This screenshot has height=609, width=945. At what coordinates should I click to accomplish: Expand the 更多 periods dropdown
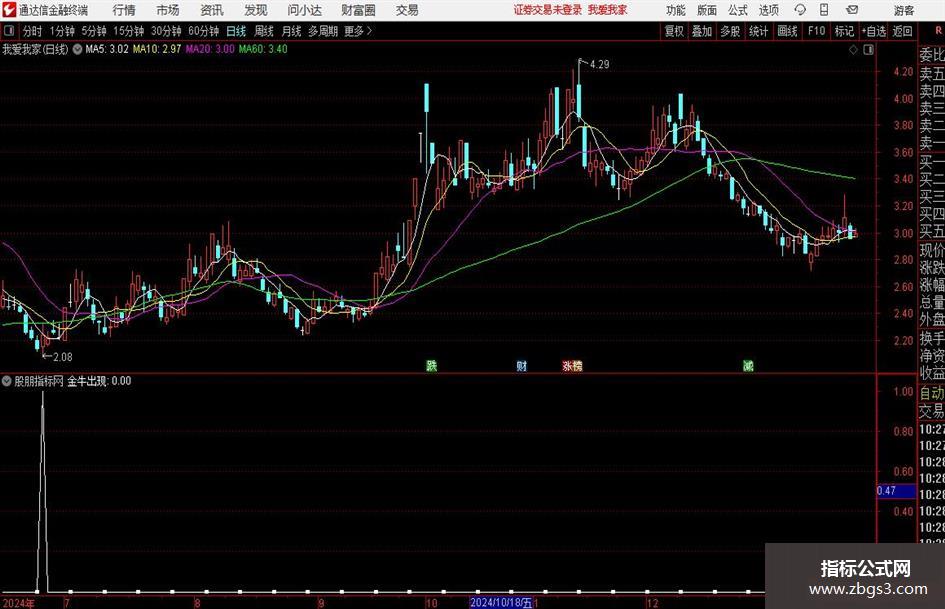[x=359, y=31]
